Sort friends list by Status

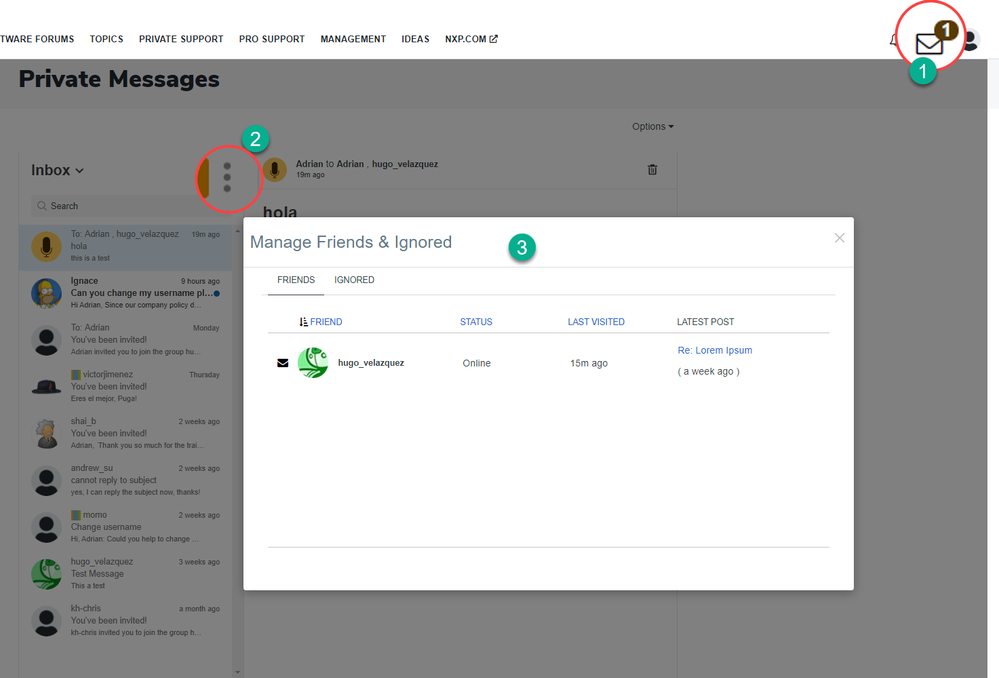click(x=476, y=322)
